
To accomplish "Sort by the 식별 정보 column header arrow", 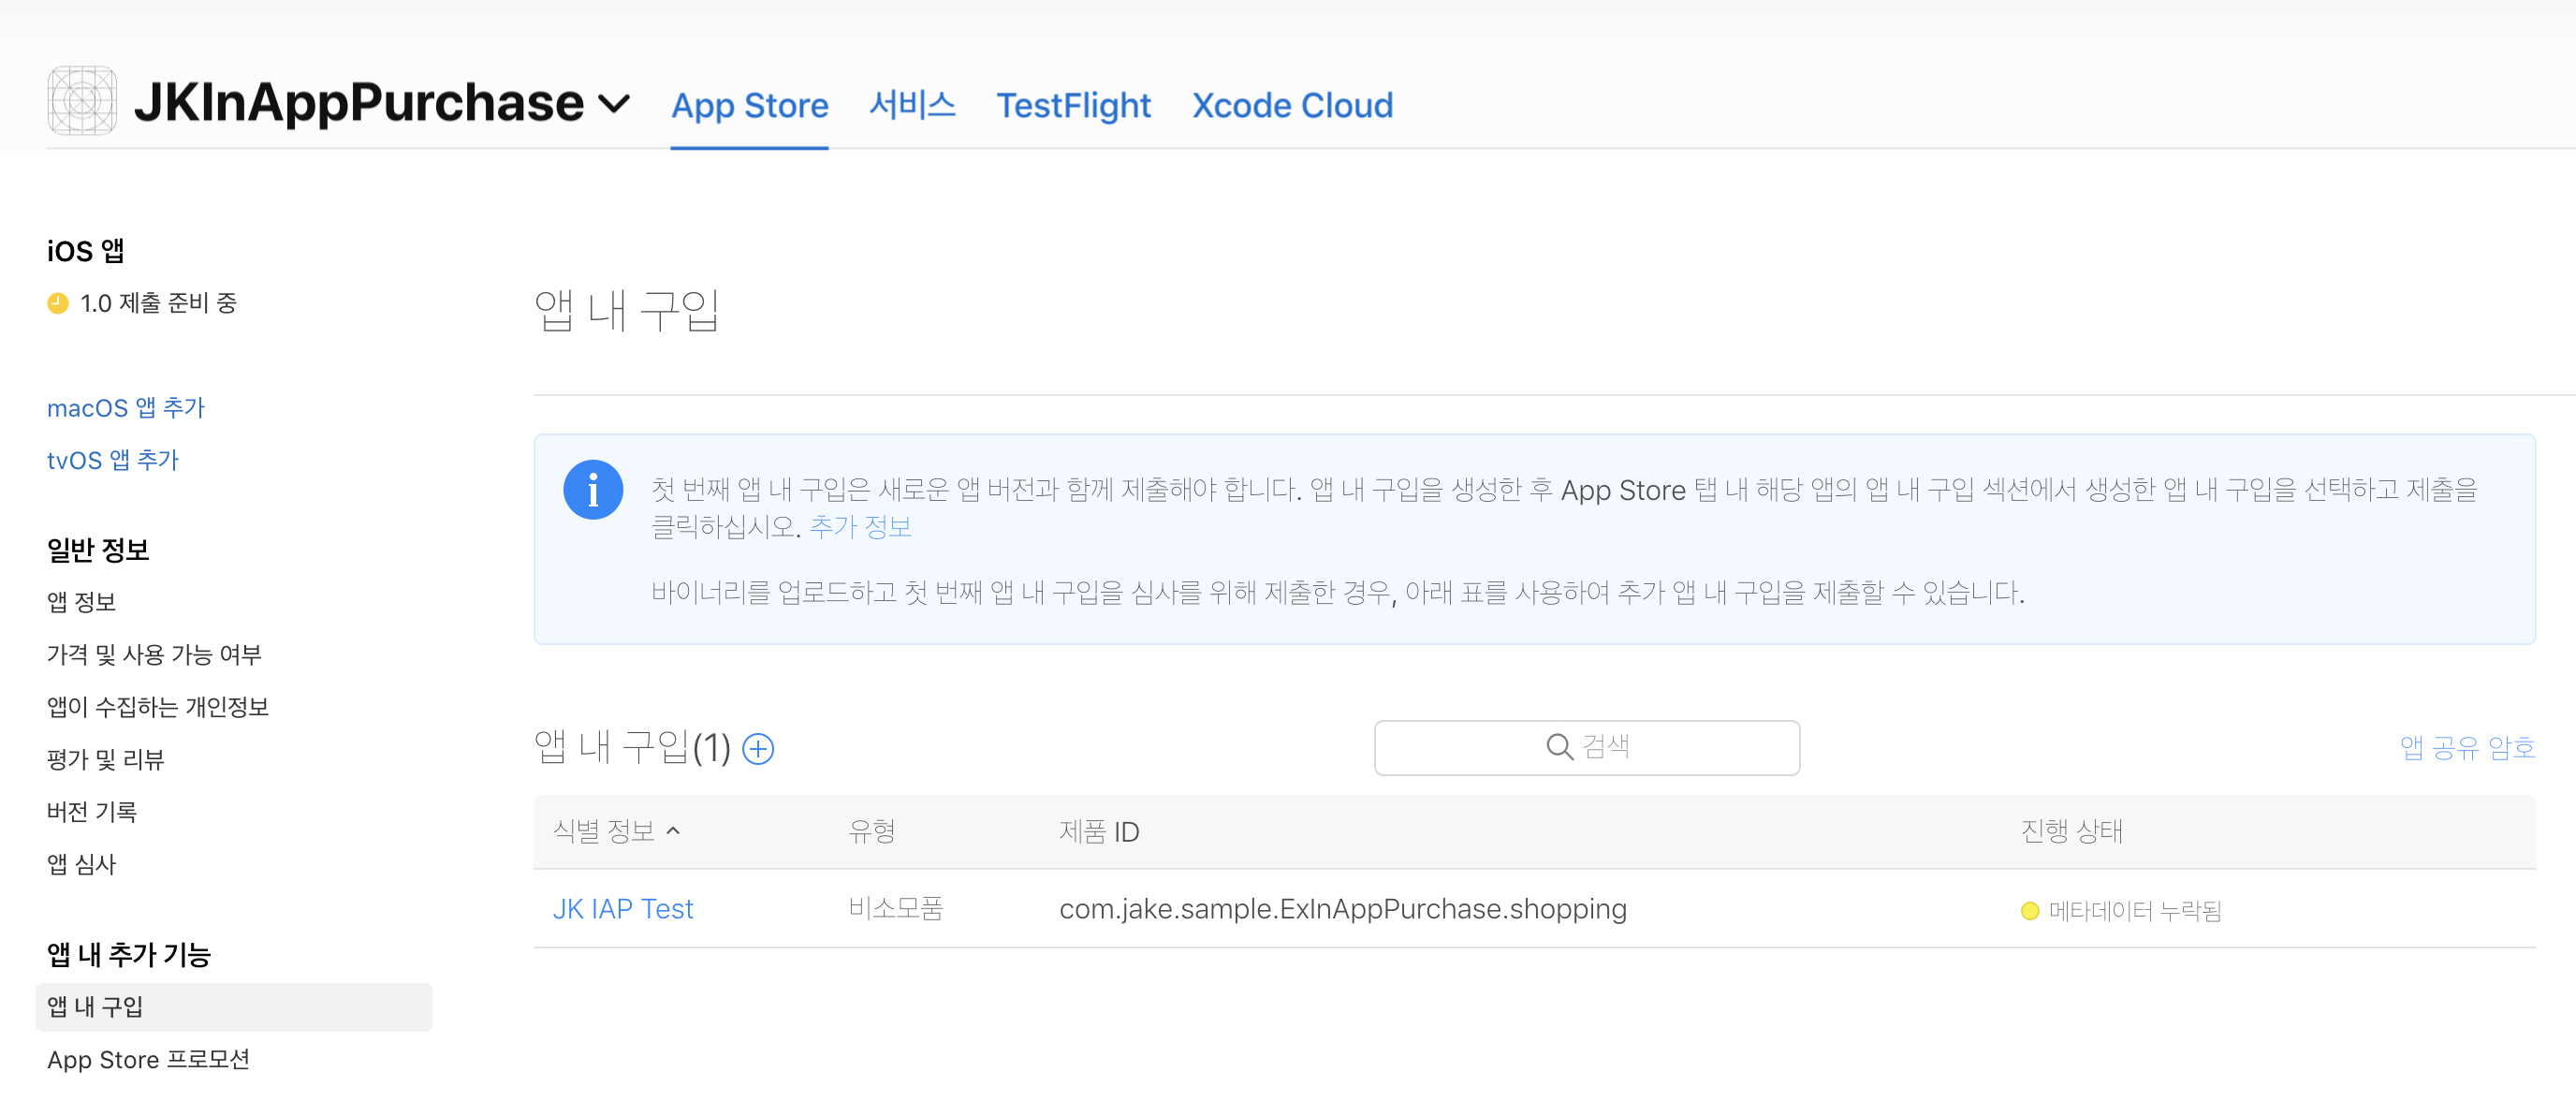I will (673, 830).
